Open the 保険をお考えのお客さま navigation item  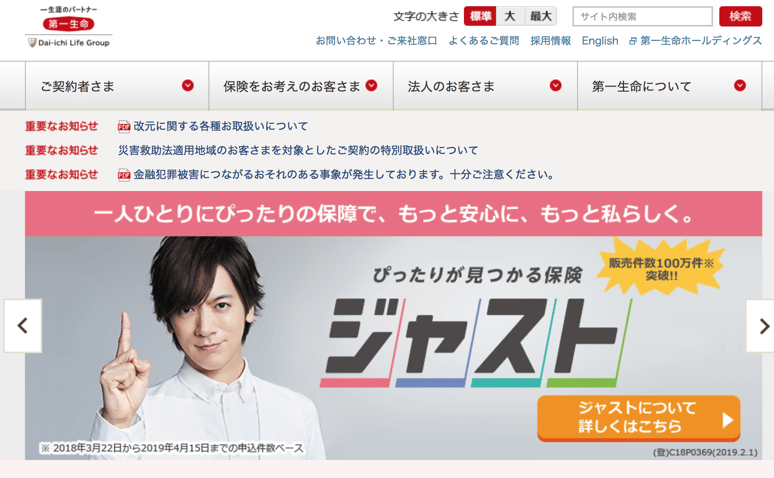(301, 86)
